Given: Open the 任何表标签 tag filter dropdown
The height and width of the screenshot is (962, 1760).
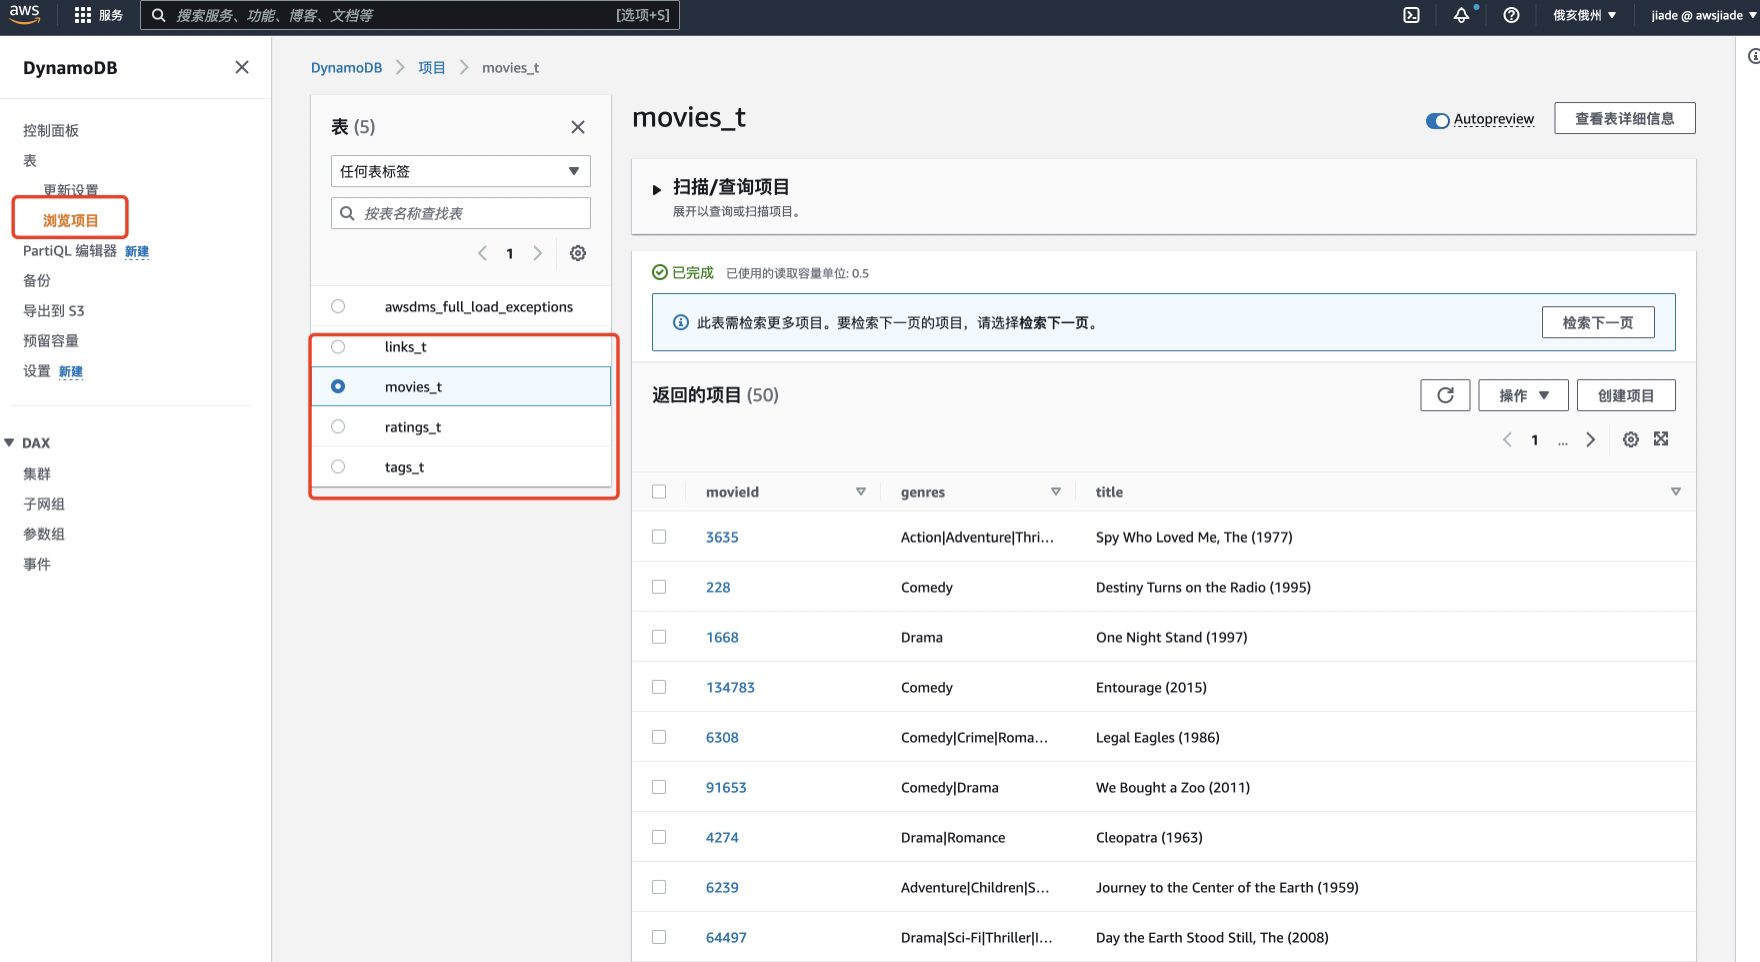Looking at the screenshot, I should [460, 171].
